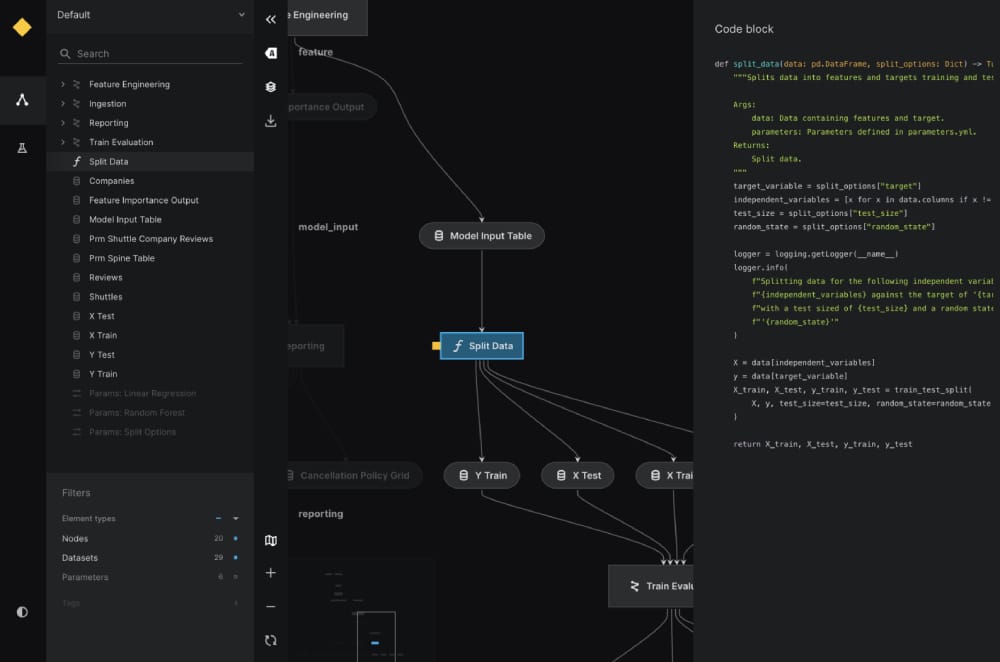The image size is (1000, 662).
Task: Open the Default pipeline dropdown
Action: [x=150, y=15]
